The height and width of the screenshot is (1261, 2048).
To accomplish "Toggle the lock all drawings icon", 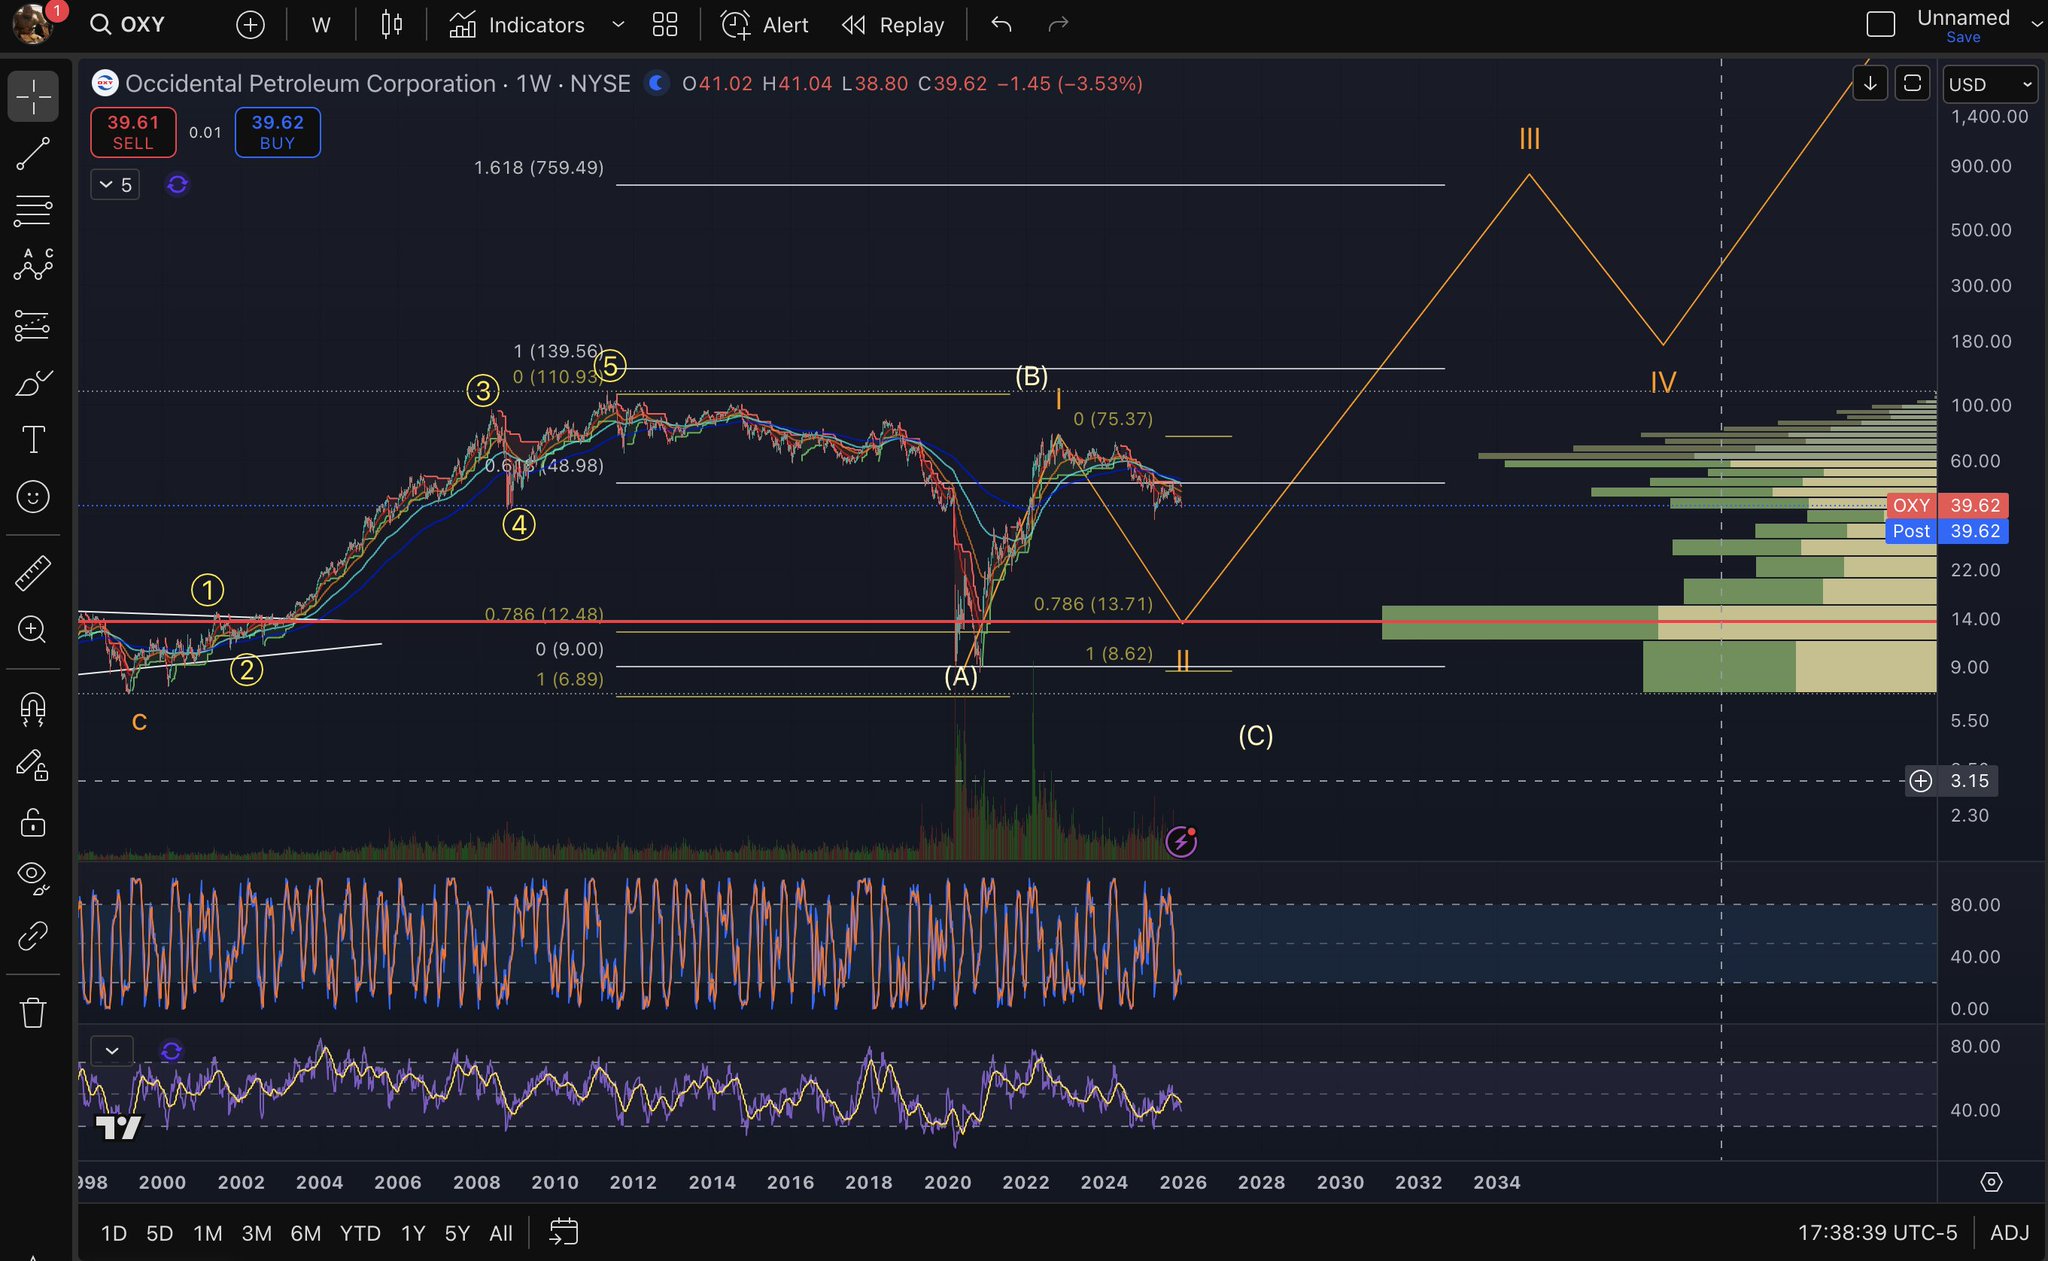I will point(33,823).
